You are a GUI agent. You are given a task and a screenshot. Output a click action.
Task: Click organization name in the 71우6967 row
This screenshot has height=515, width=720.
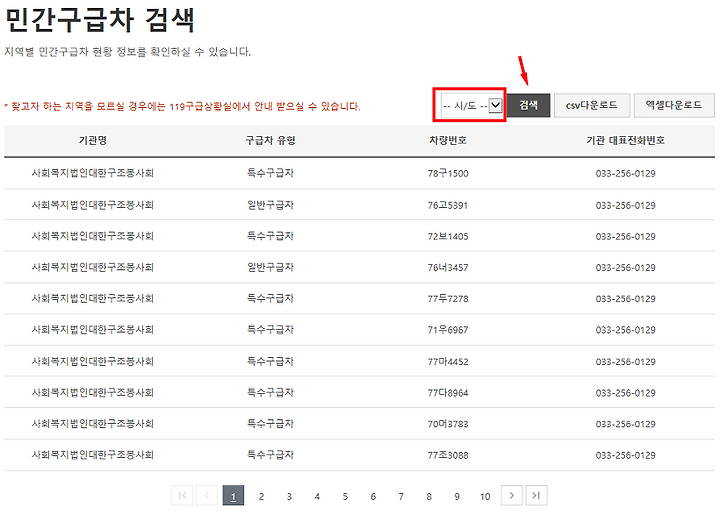[x=93, y=330]
